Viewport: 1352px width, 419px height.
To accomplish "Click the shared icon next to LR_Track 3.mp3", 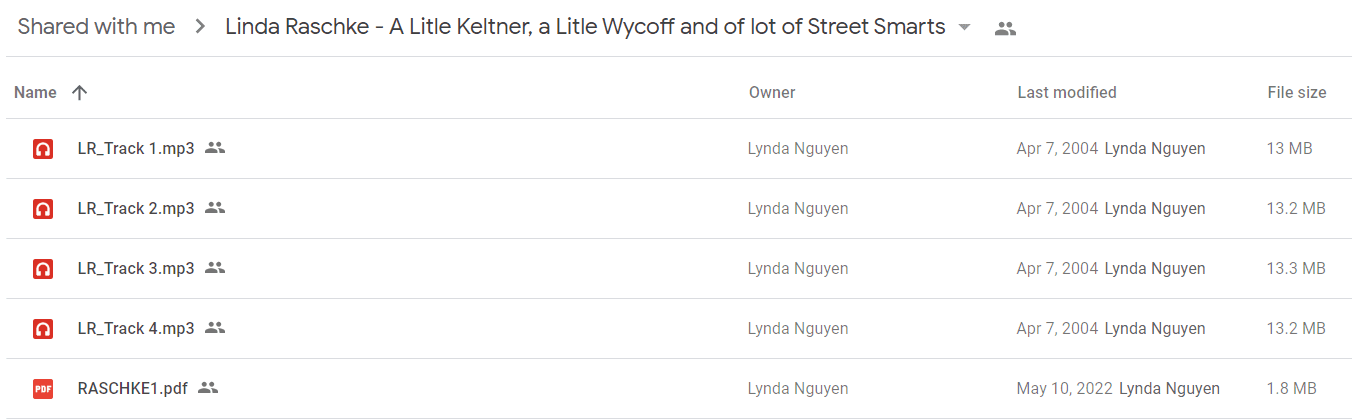I will tap(215, 268).
